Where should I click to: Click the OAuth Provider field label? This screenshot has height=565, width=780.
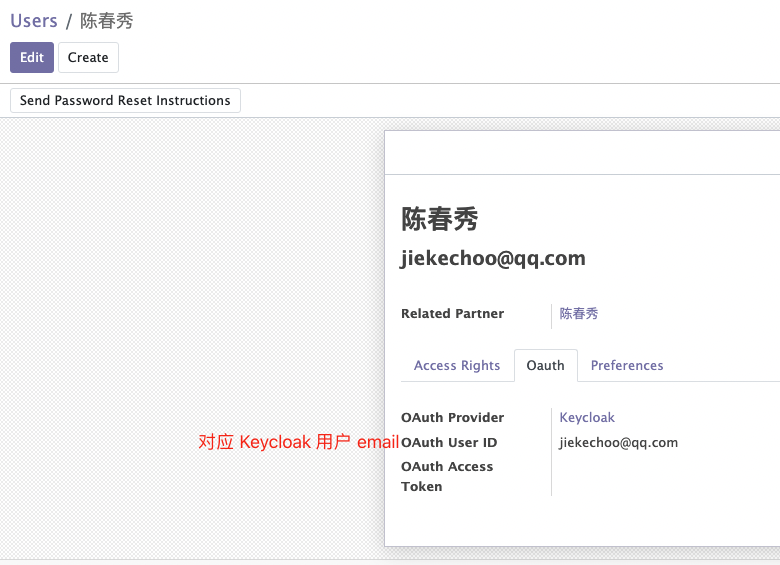coord(452,417)
